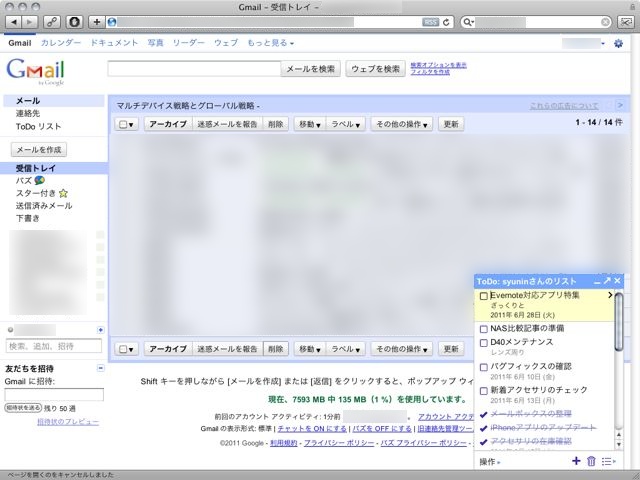
Task: Click the plus icon in the chat section
Action: 101,330
